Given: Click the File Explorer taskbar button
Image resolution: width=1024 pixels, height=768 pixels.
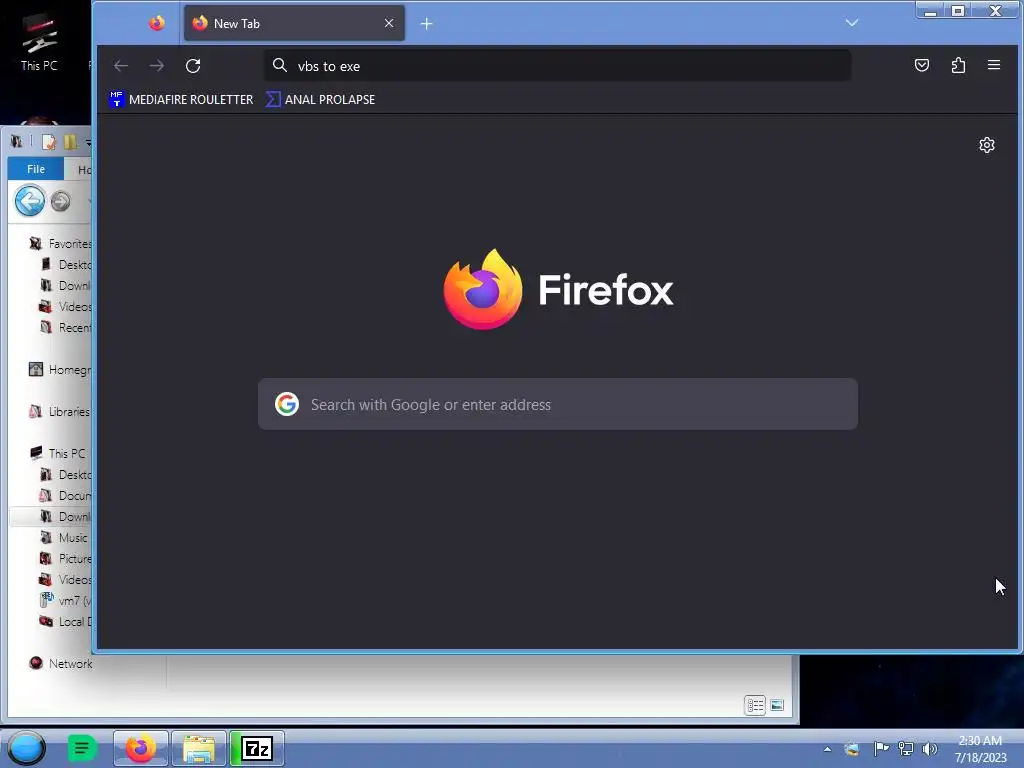Looking at the screenshot, I should 199,748.
